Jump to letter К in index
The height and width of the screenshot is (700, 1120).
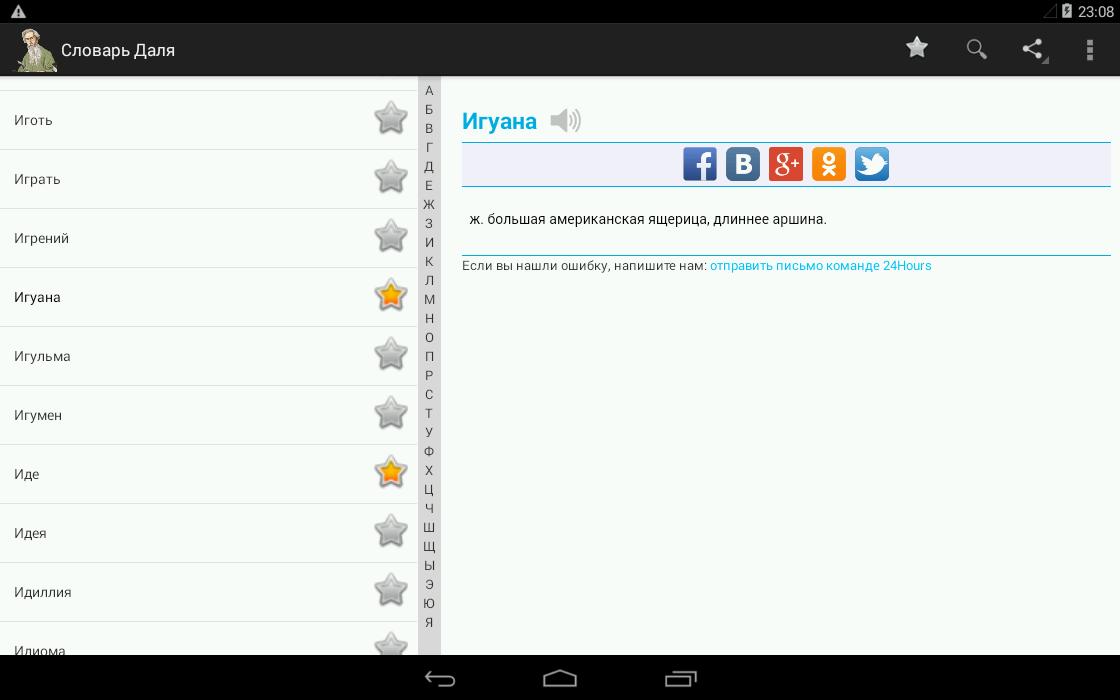[x=429, y=261]
